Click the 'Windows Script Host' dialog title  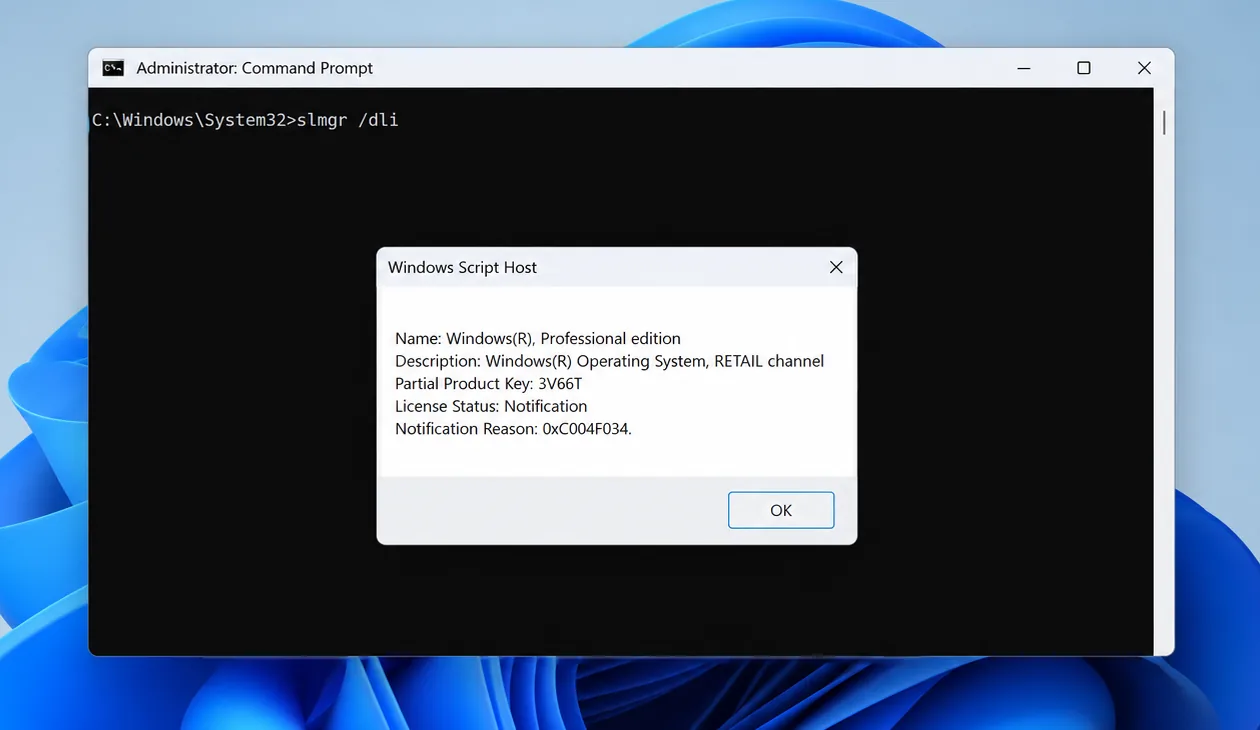coord(462,267)
